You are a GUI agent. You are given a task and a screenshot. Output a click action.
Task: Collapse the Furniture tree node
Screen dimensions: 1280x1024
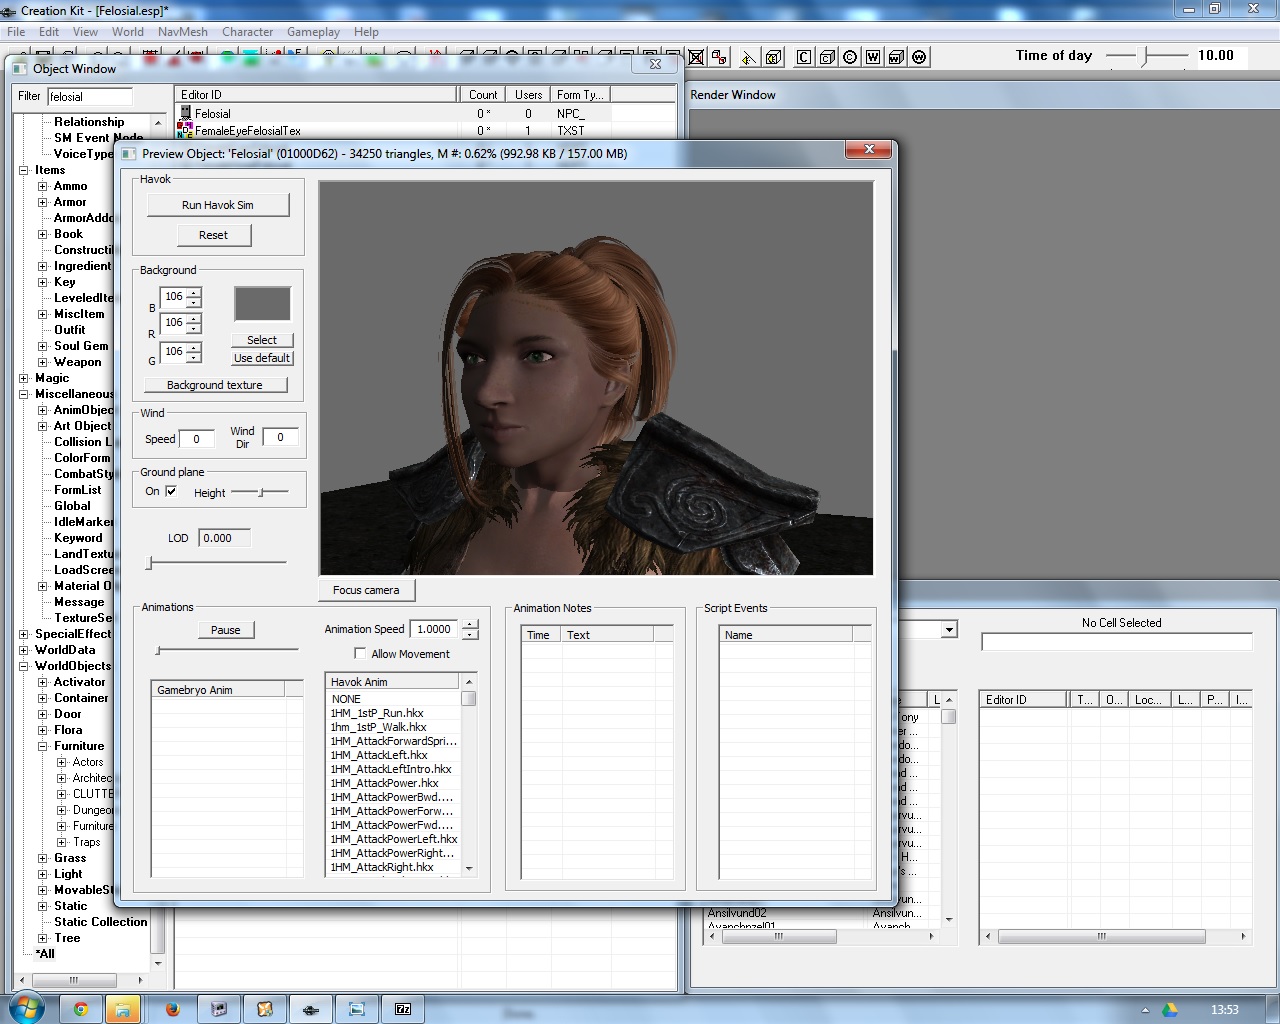43,746
